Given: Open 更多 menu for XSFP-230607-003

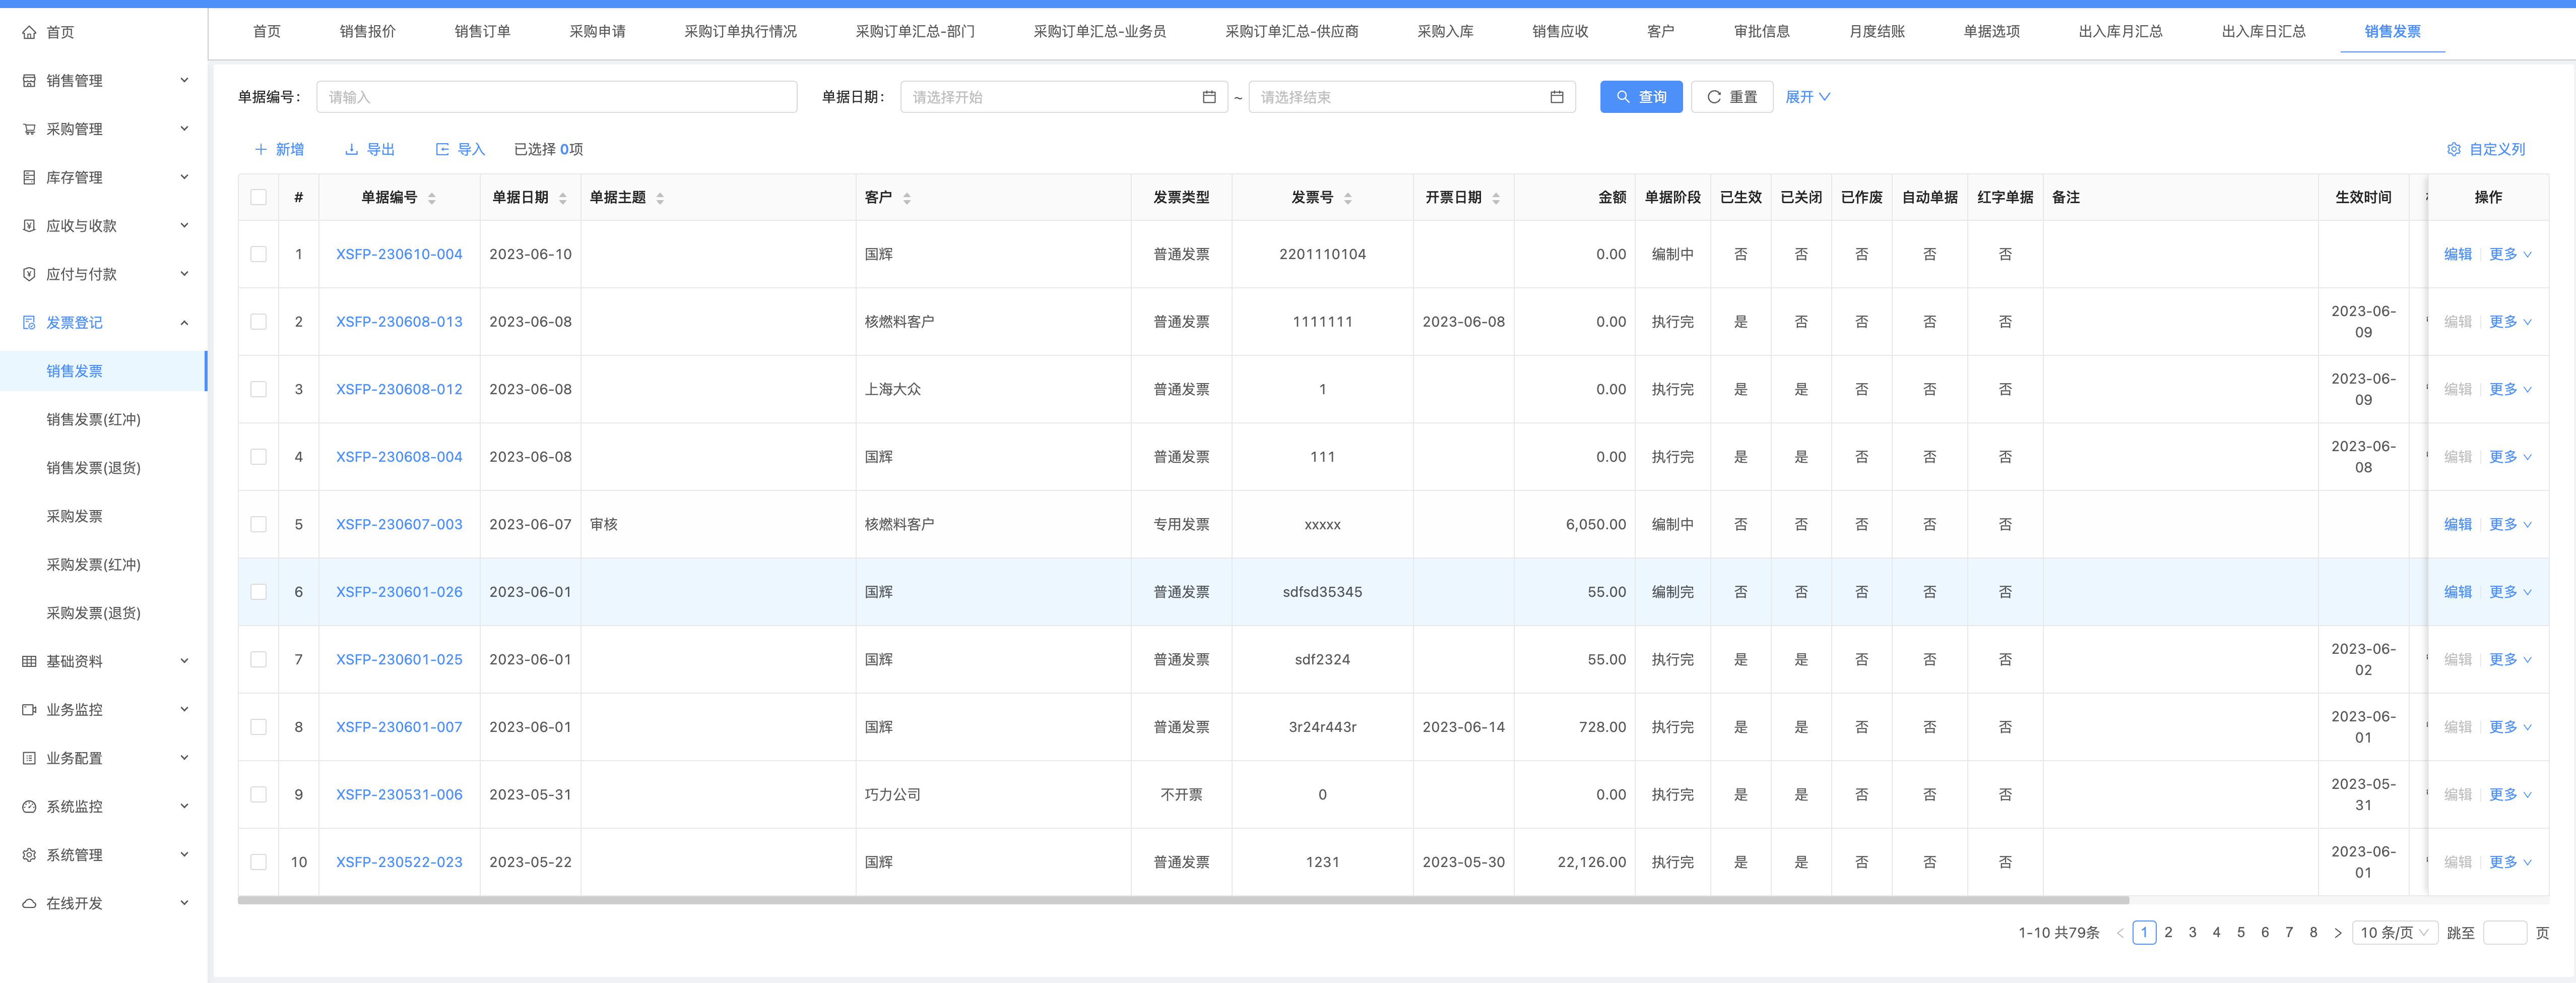Looking at the screenshot, I should (2510, 524).
